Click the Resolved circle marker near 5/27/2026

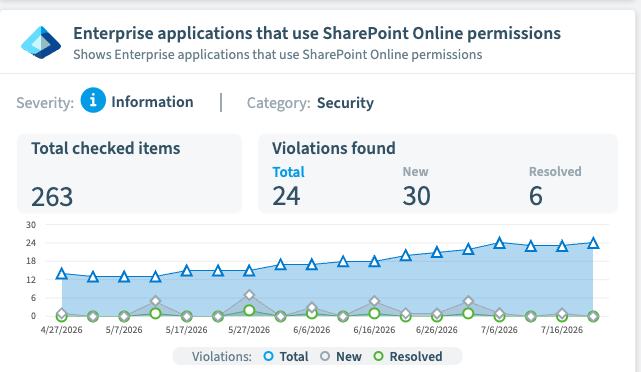tap(249, 310)
